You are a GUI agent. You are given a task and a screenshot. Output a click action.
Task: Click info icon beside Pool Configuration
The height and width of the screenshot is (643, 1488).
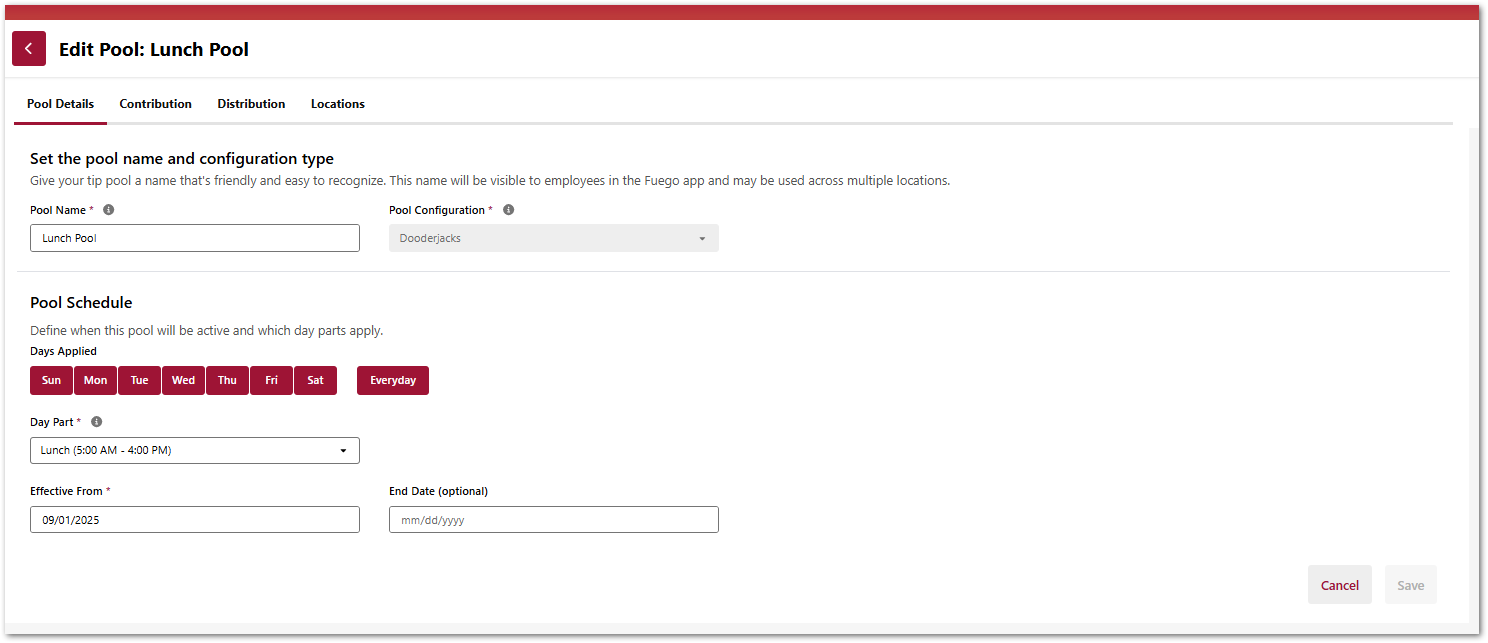[508, 210]
